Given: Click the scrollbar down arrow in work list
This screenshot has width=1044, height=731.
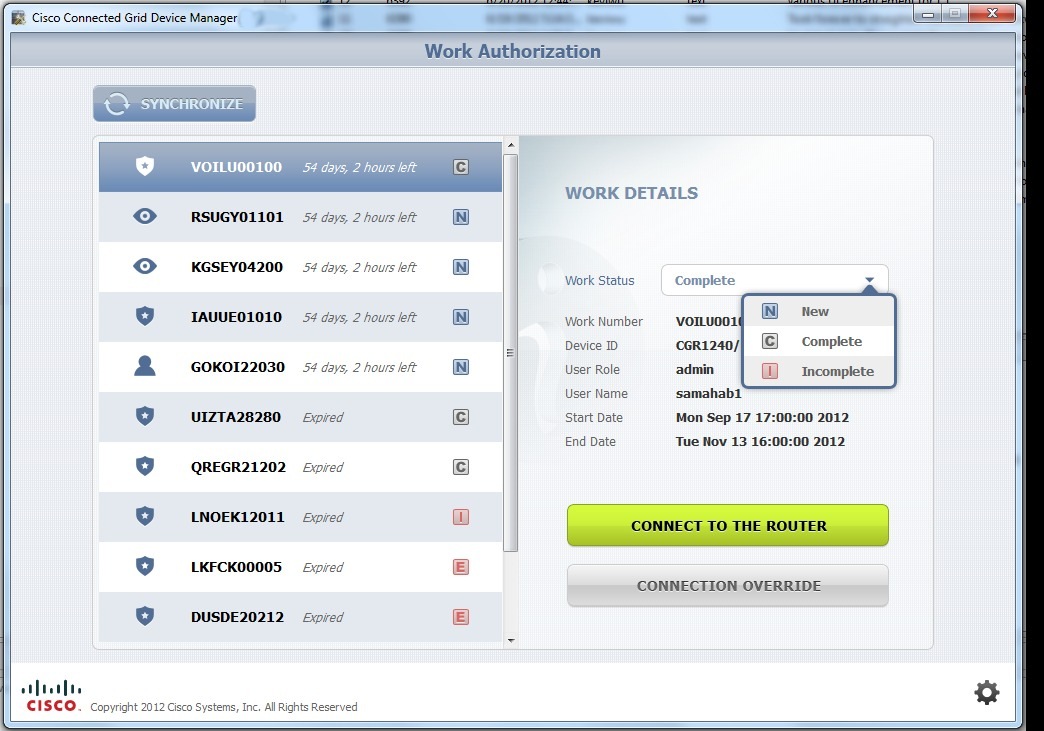Looking at the screenshot, I should pos(511,640).
